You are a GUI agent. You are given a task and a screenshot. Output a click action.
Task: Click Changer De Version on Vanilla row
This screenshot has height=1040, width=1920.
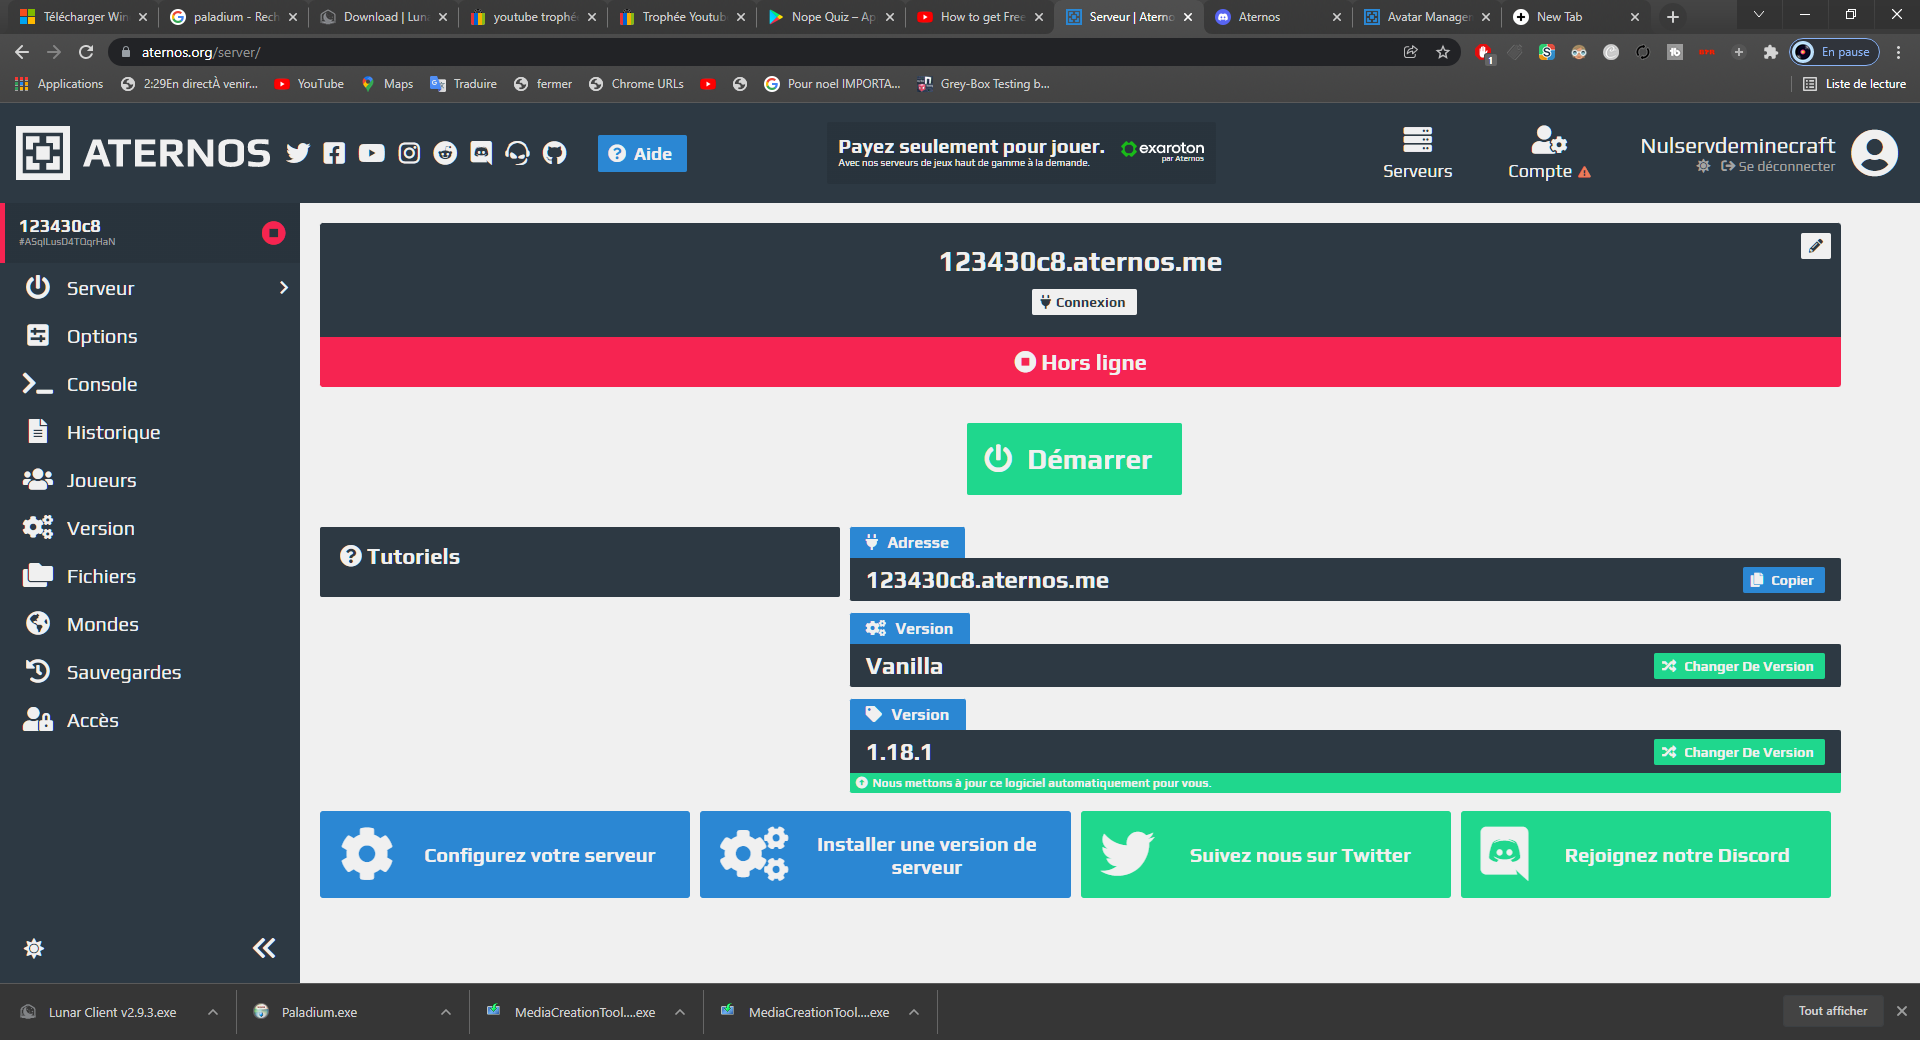(x=1739, y=666)
